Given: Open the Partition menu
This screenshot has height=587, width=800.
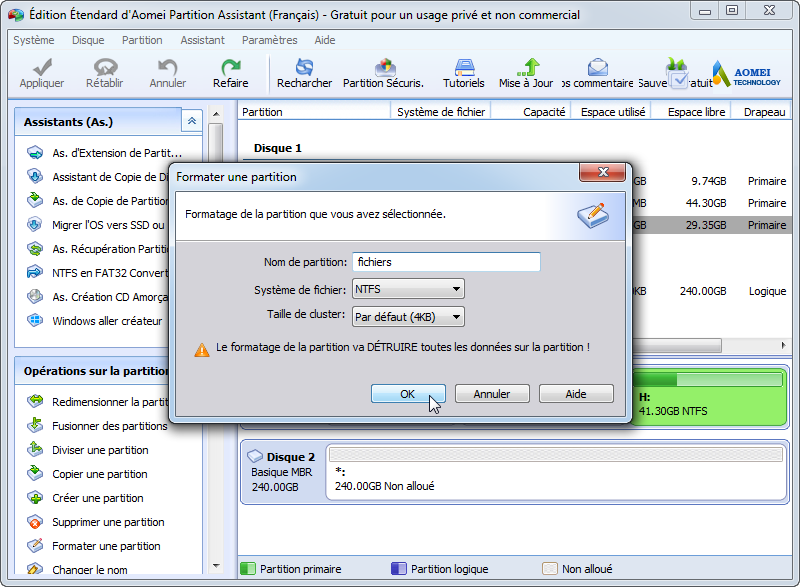Looking at the screenshot, I should click(x=142, y=40).
